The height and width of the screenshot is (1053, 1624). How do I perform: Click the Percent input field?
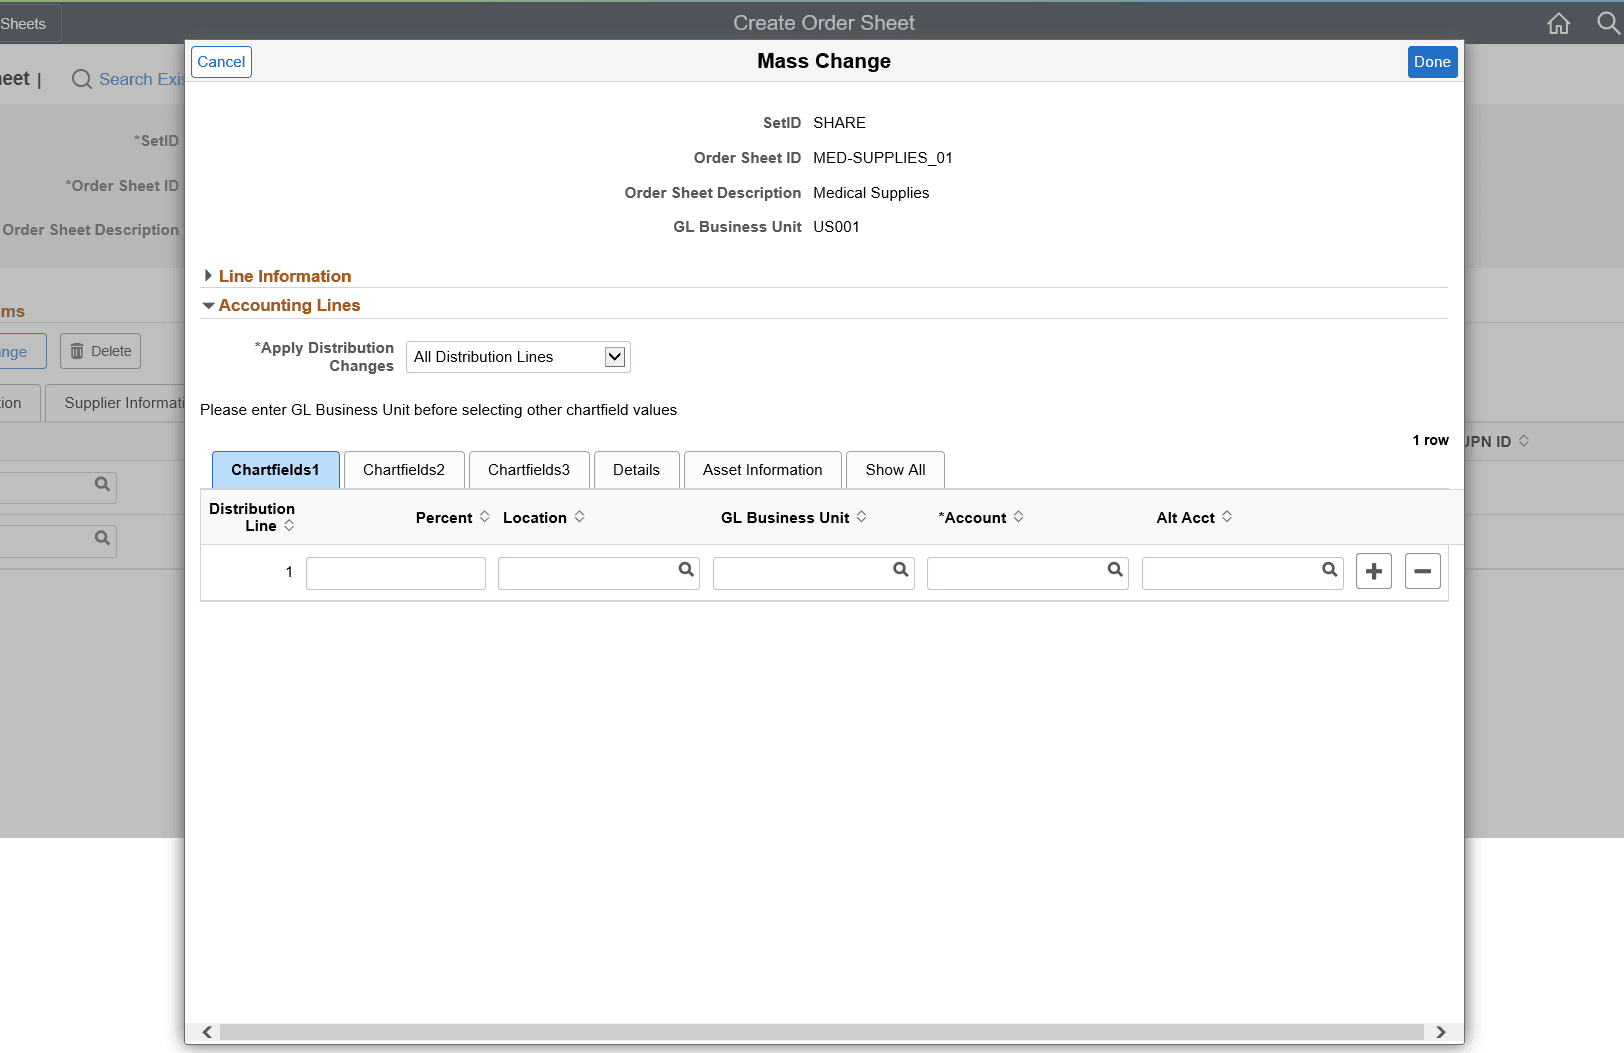396,574
